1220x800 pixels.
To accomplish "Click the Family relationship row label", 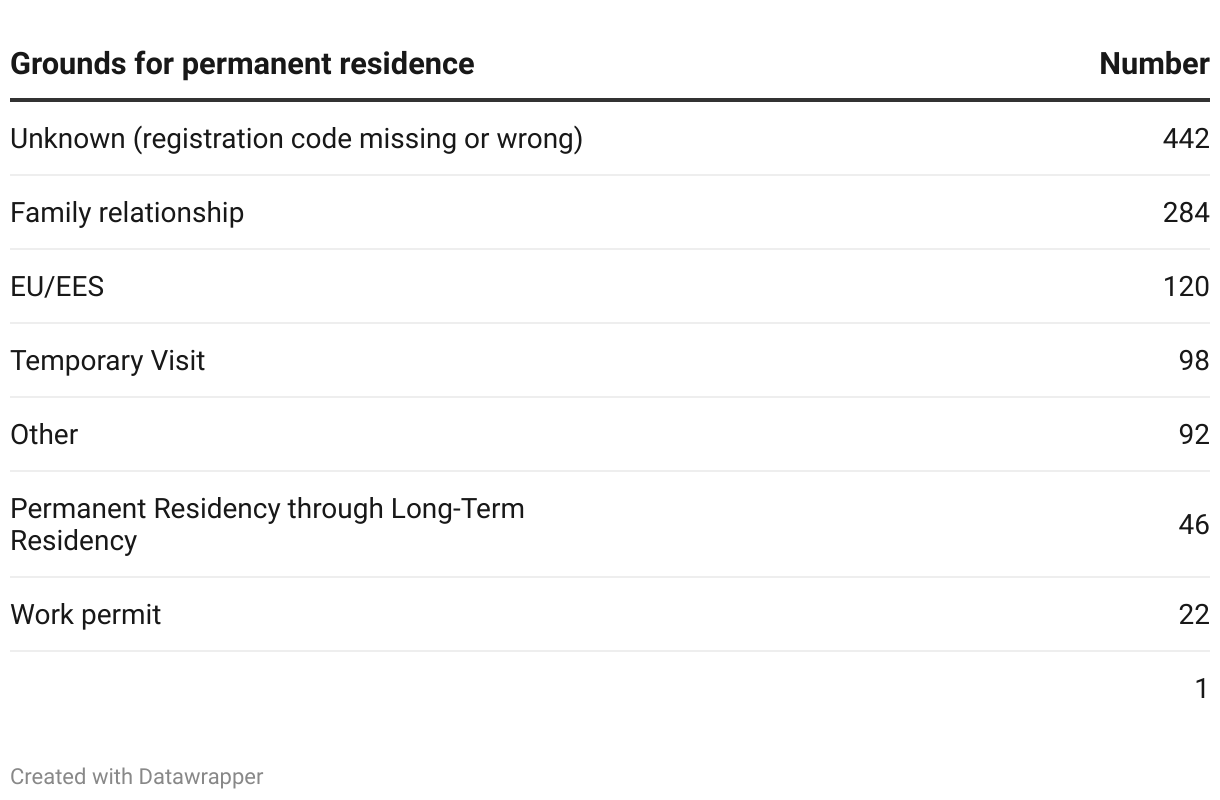I will [127, 213].
